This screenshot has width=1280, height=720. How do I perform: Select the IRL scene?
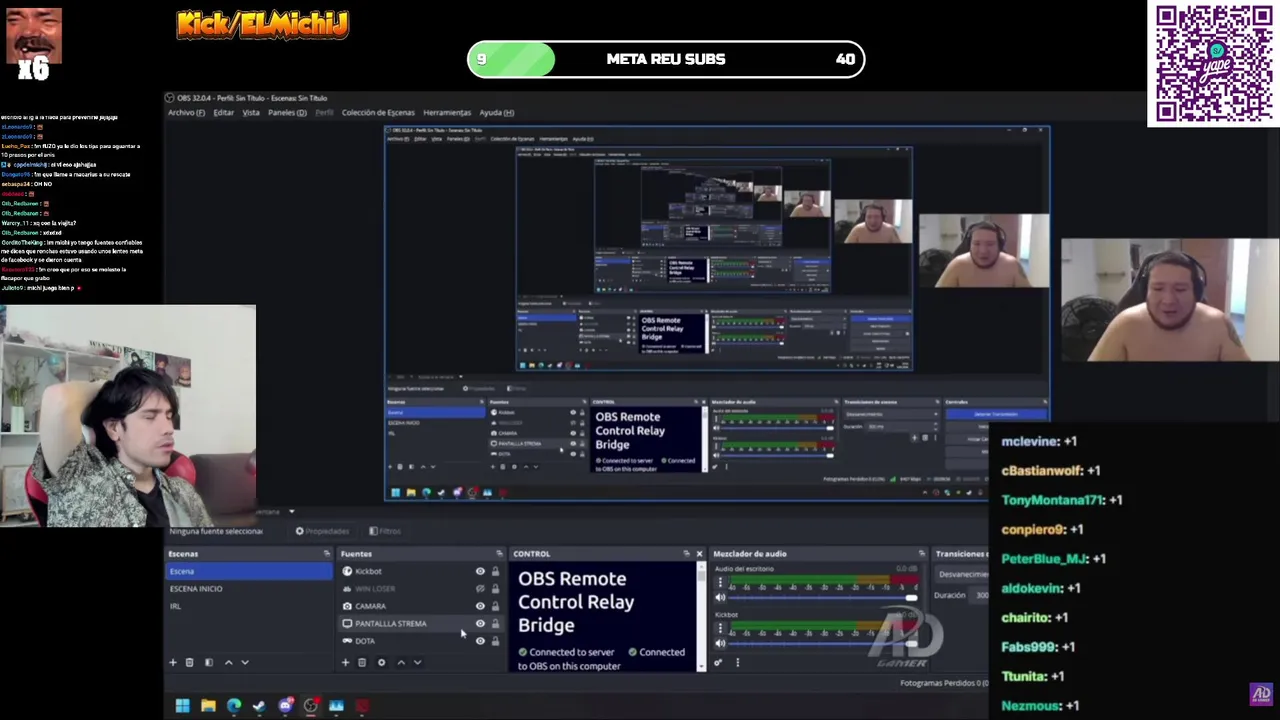(249, 606)
